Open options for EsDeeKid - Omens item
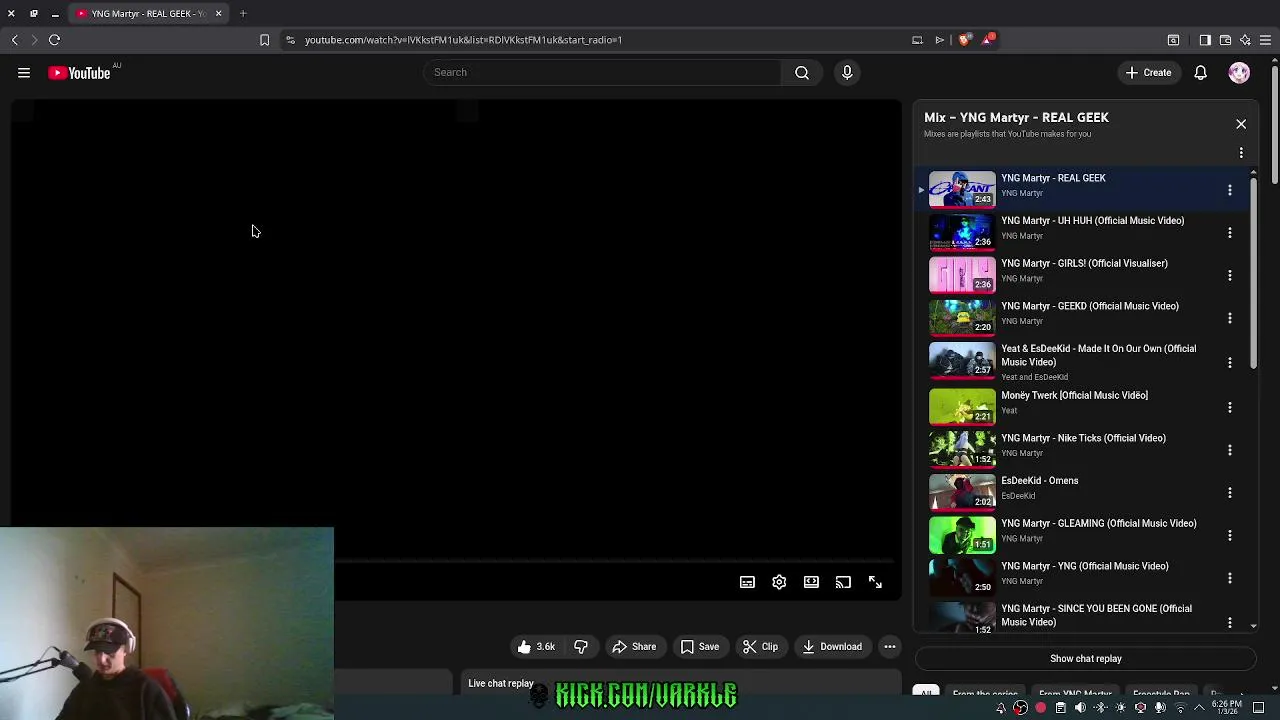The image size is (1280, 720). point(1230,493)
